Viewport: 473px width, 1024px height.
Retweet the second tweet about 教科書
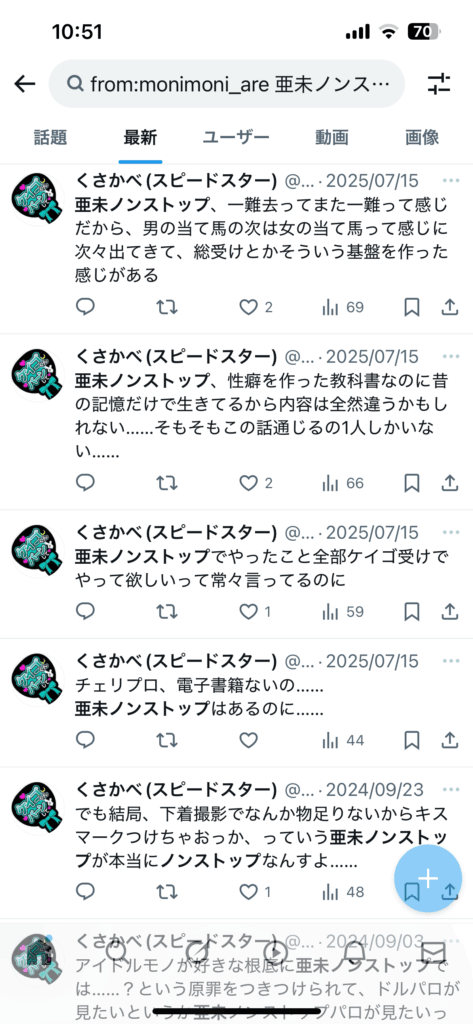click(x=167, y=483)
